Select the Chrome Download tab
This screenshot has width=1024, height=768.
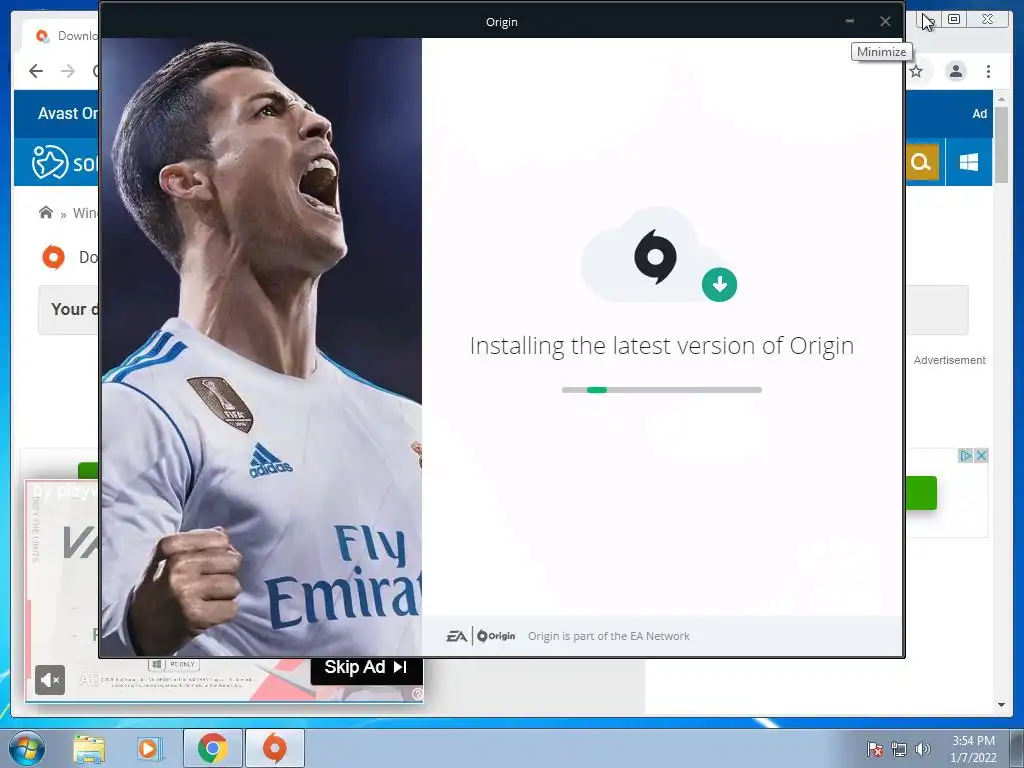click(62, 36)
